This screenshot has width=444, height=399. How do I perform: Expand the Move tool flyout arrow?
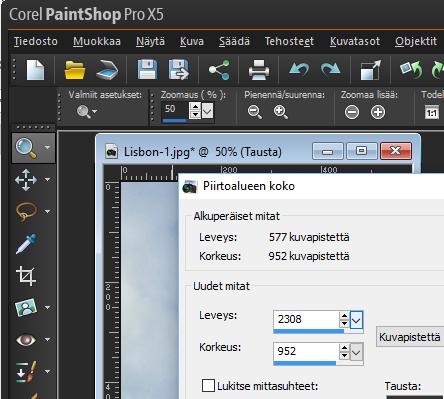(47, 179)
